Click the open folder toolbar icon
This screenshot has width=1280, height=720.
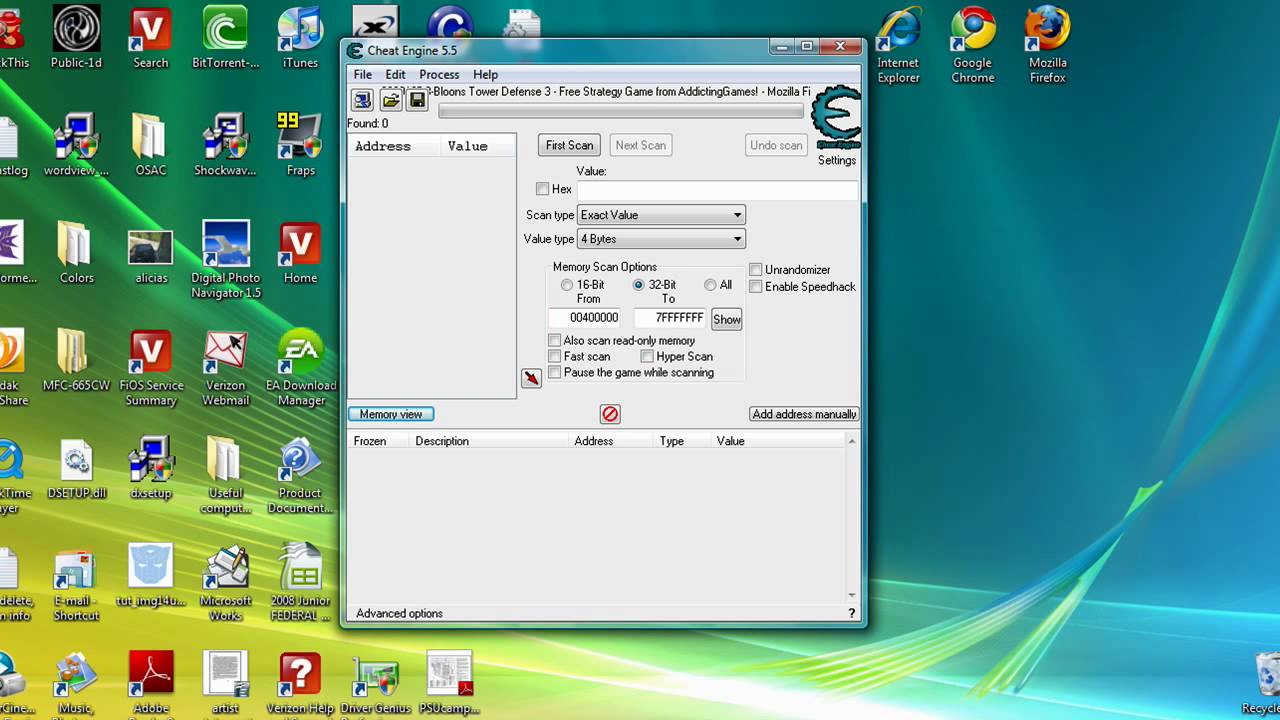391,100
